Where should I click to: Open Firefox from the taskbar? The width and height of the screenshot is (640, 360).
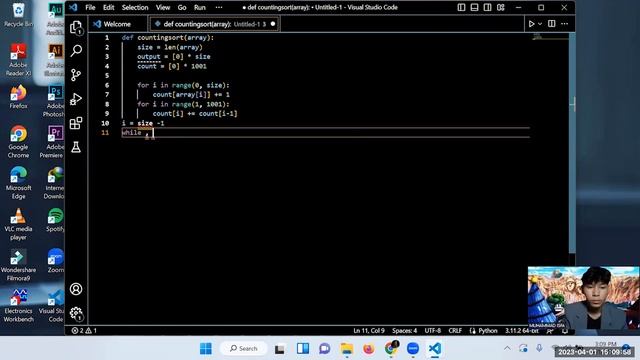369,349
